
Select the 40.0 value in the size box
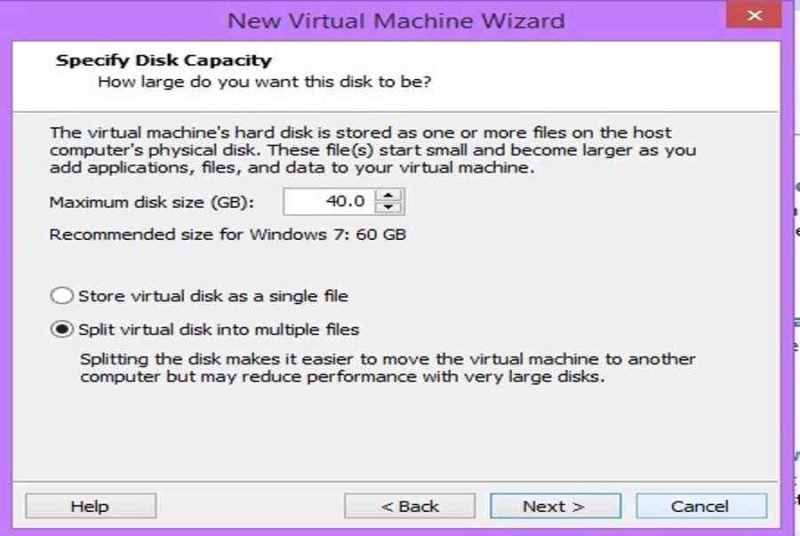click(345, 201)
